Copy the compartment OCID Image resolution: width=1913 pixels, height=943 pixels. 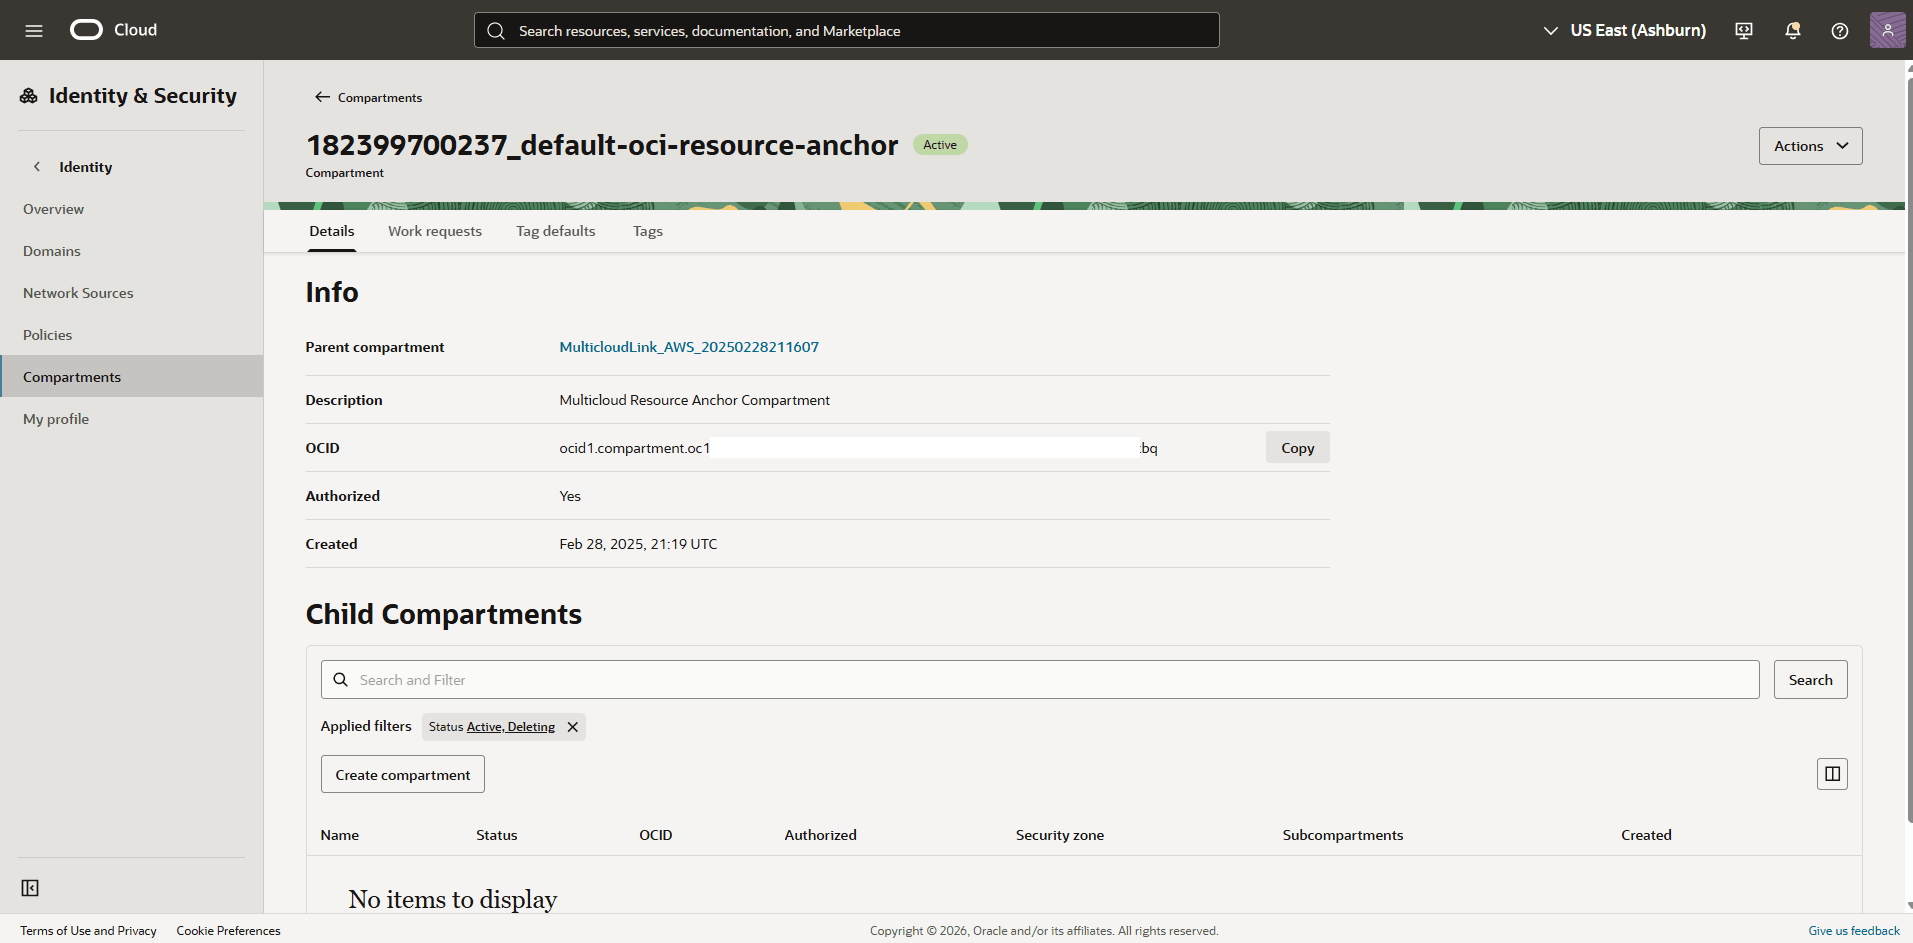point(1297,448)
